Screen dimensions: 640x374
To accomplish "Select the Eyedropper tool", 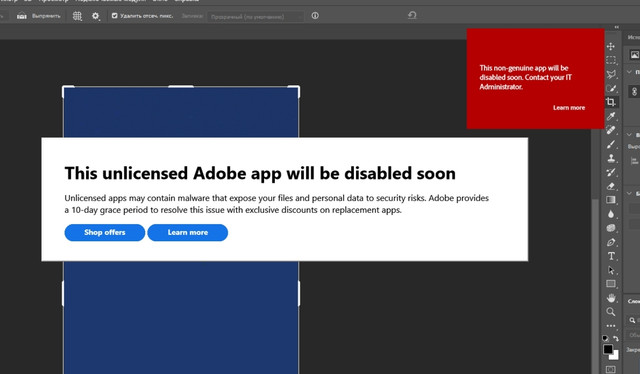I will pyautogui.click(x=611, y=116).
